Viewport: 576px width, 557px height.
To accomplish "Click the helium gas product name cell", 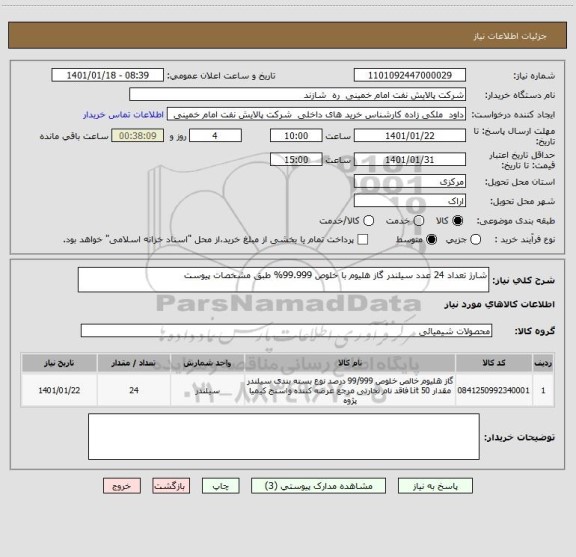I will click(x=350, y=390).
